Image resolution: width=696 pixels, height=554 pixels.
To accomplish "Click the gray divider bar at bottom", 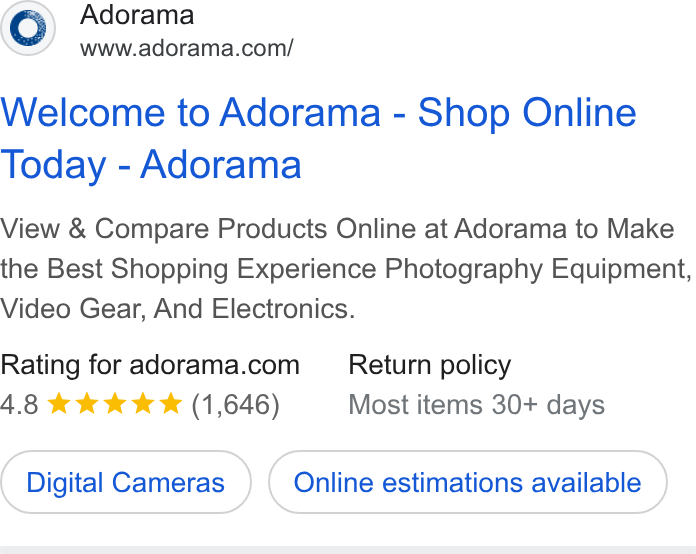I will click(348, 550).
